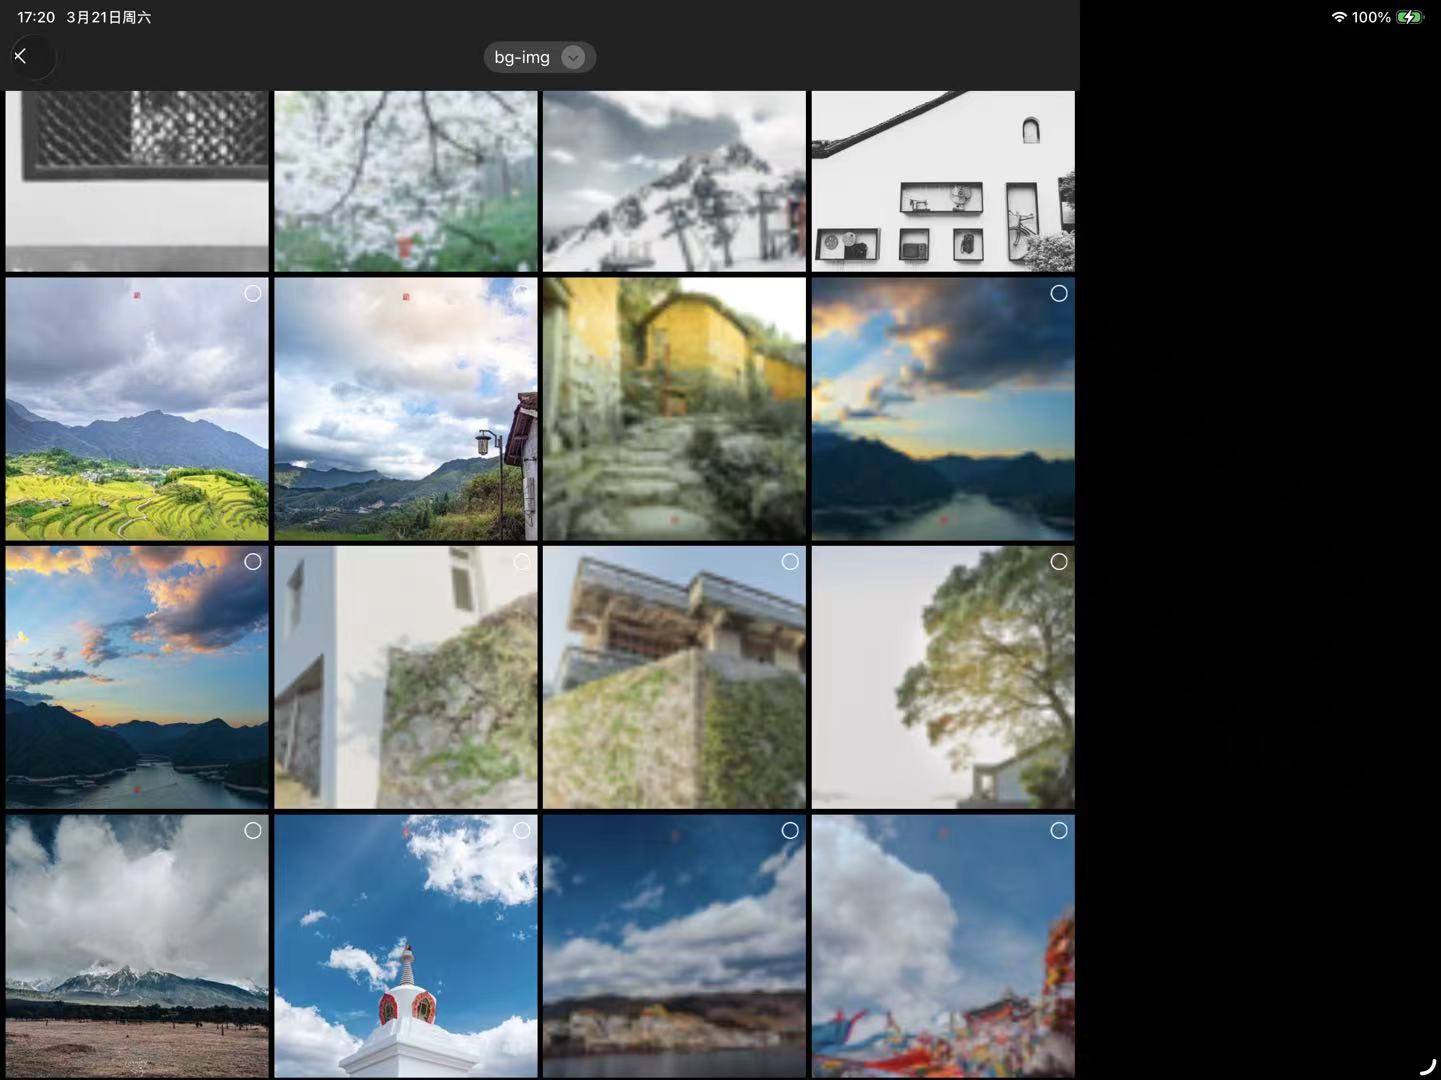The height and width of the screenshot is (1080, 1441).
Task: Open the yellow house stone stairway photo
Action: tap(674, 409)
